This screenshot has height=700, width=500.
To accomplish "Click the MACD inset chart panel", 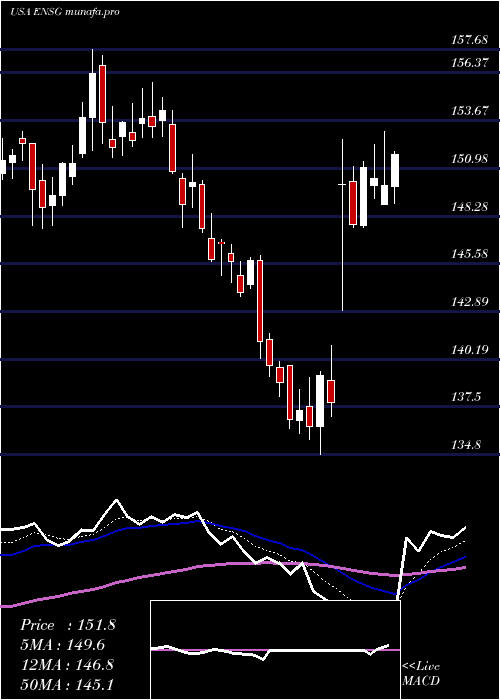I will click(275, 650).
